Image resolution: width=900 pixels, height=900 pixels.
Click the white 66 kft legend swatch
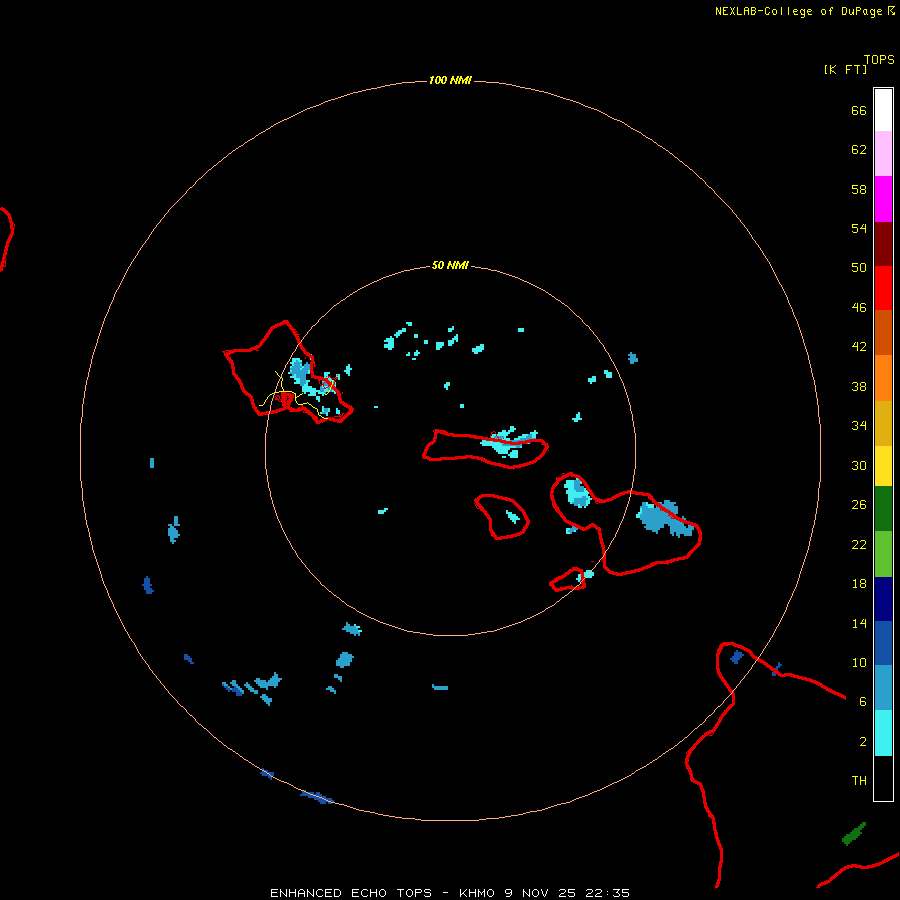coord(883,110)
